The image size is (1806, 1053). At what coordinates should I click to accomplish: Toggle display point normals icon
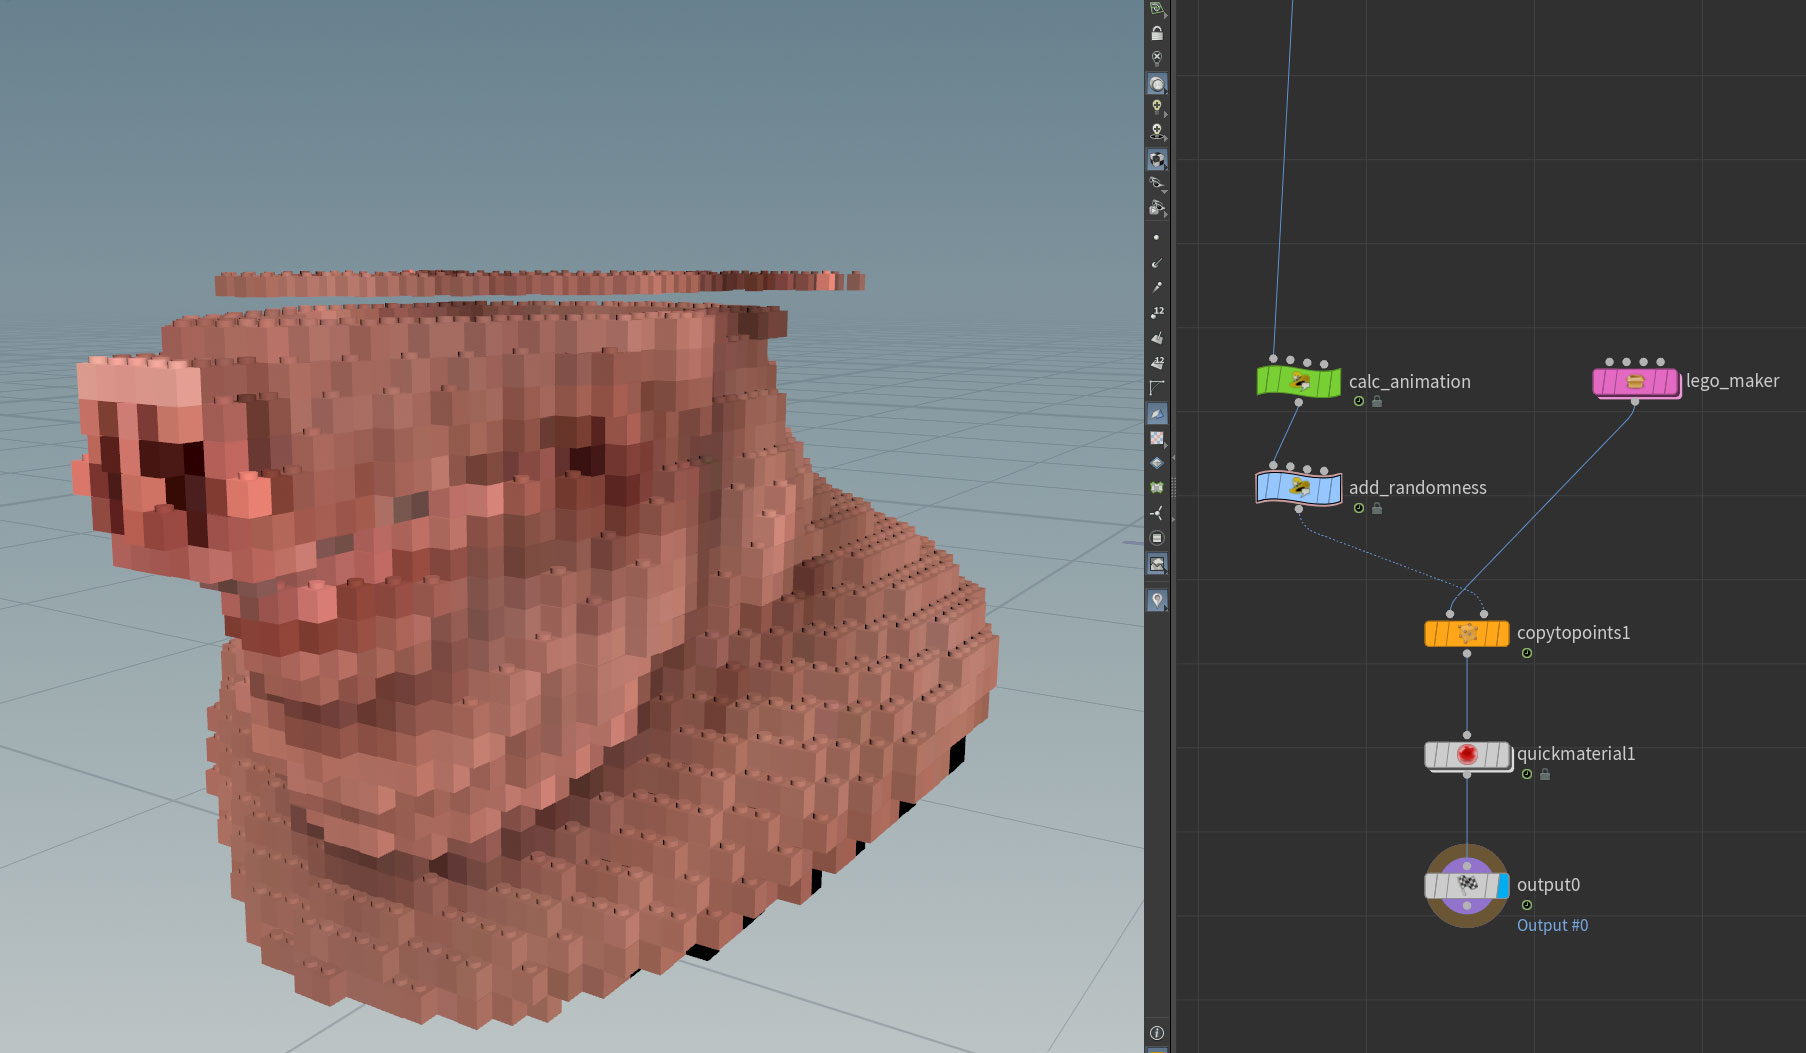click(x=1157, y=262)
